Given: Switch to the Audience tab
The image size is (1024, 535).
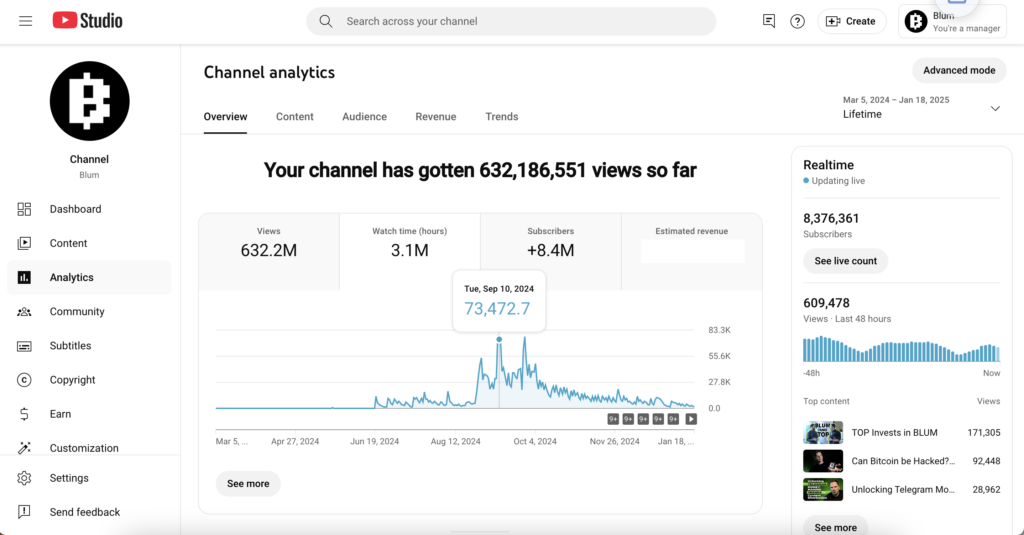Looking at the screenshot, I should [x=364, y=117].
